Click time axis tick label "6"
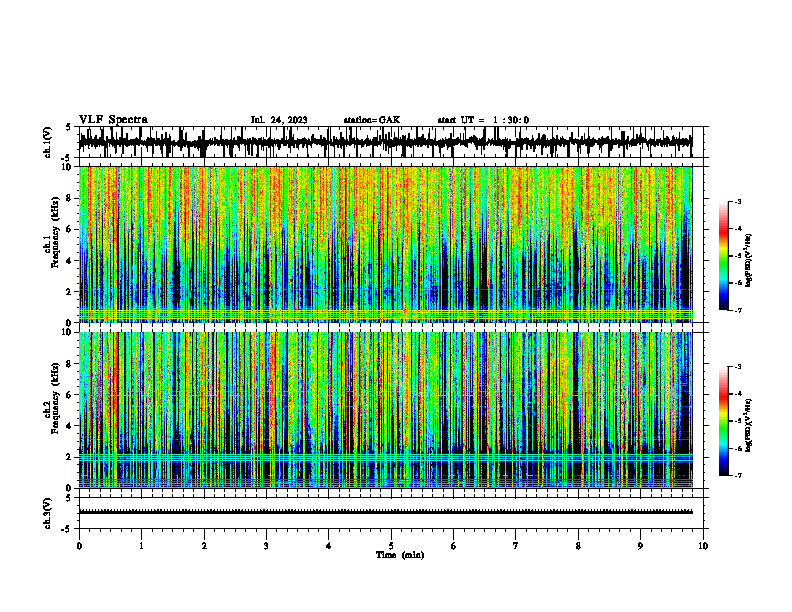This screenshot has height=612, width=792. tap(454, 546)
